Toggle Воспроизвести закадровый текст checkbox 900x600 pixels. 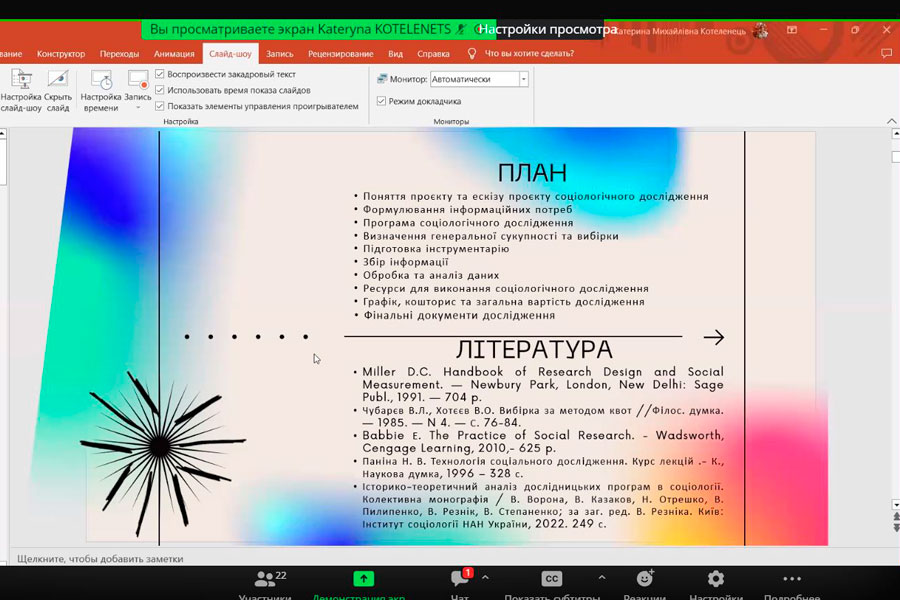click(x=160, y=74)
